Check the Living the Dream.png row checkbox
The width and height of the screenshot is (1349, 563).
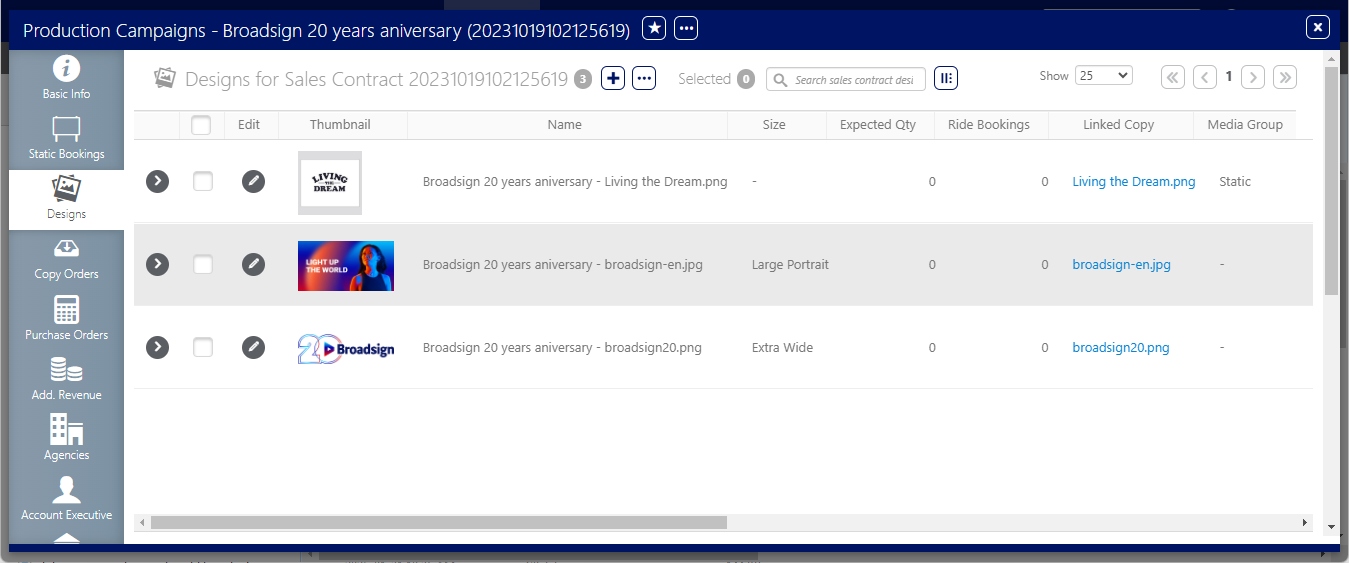click(203, 181)
